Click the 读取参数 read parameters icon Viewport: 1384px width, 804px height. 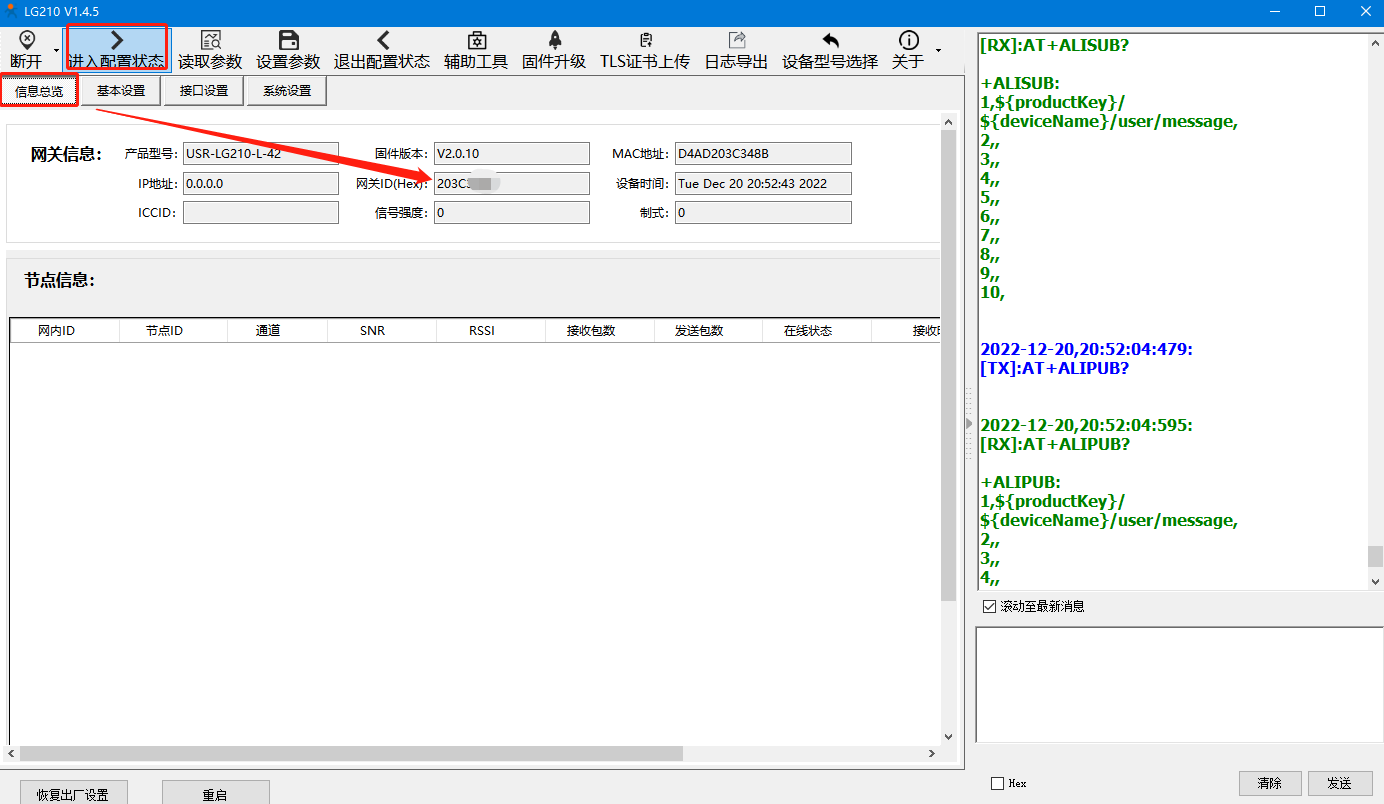click(210, 40)
